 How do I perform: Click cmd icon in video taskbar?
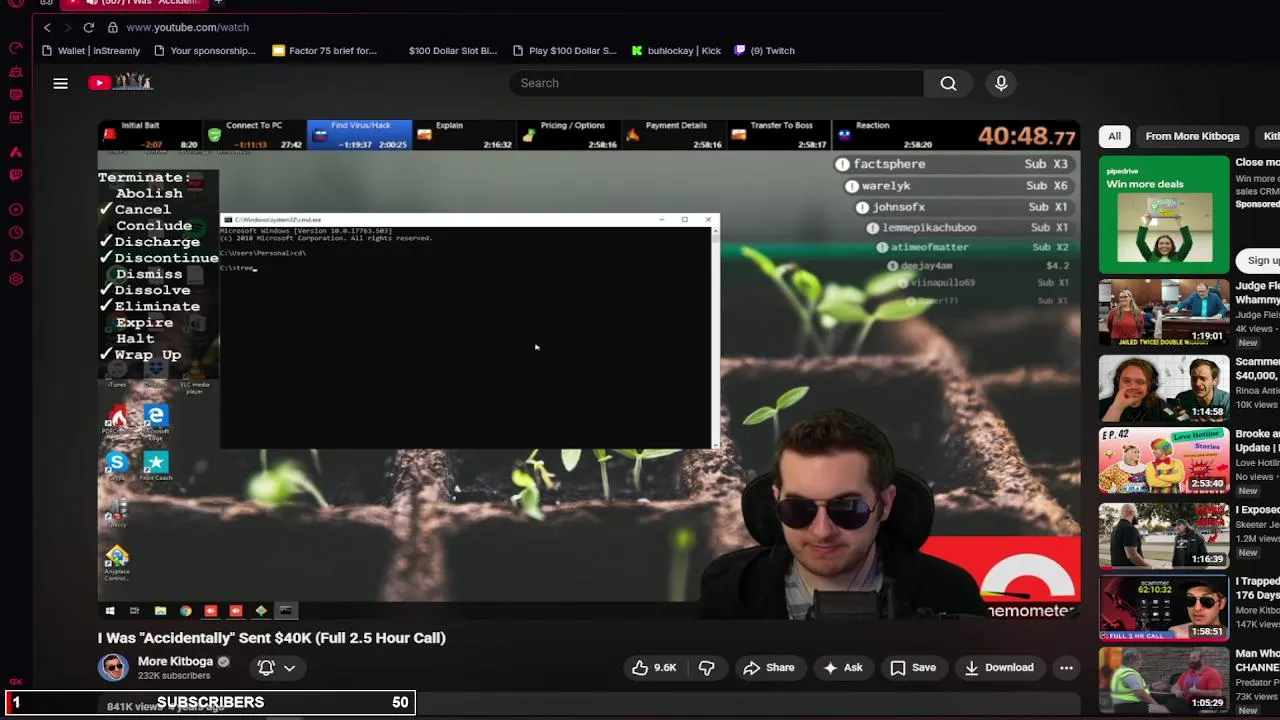tap(285, 611)
